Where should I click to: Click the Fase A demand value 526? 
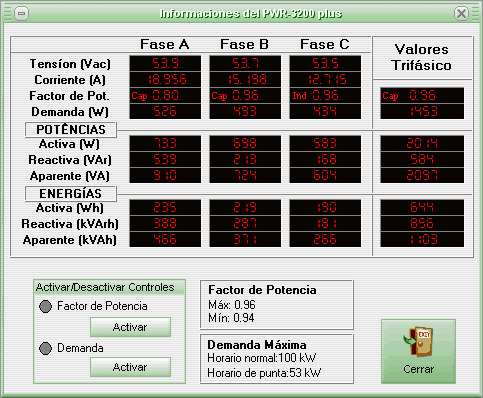[165, 111]
